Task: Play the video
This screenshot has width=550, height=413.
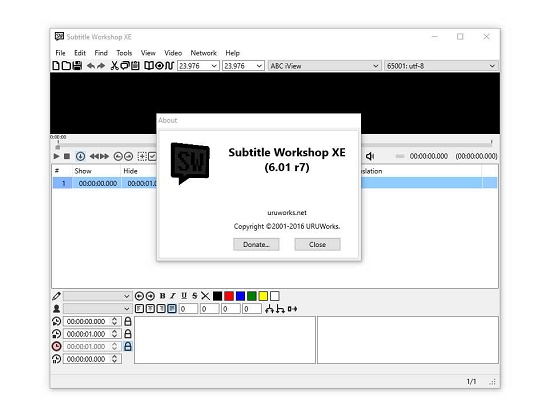Action: [x=56, y=156]
